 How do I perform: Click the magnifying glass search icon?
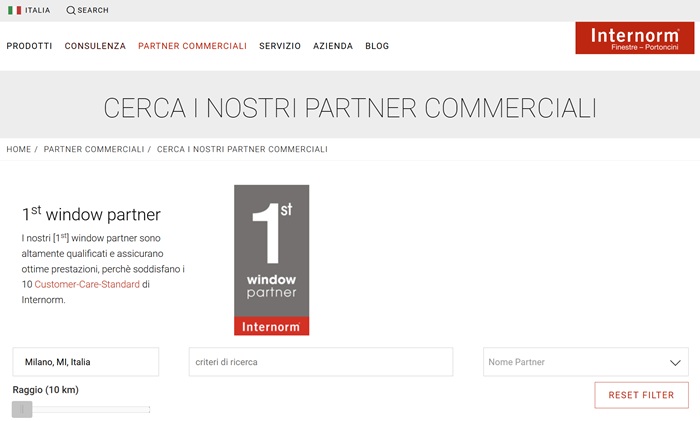(x=71, y=10)
